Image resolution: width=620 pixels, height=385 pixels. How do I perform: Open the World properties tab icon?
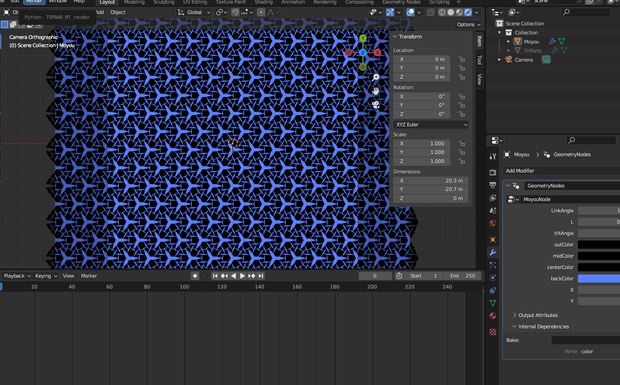pos(493,223)
